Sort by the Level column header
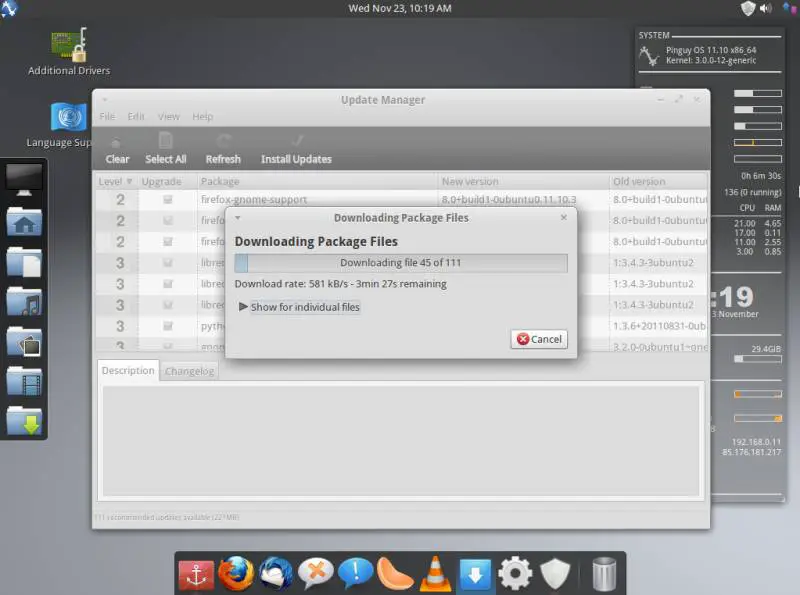800x595 pixels. (115, 182)
